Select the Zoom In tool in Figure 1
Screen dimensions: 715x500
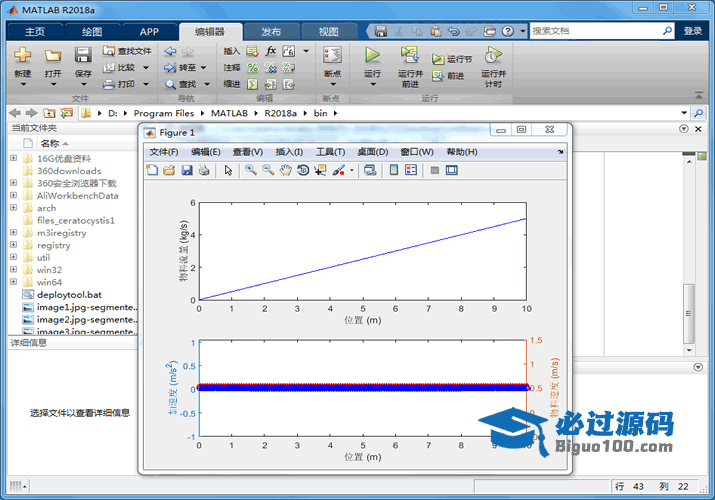[x=250, y=170]
